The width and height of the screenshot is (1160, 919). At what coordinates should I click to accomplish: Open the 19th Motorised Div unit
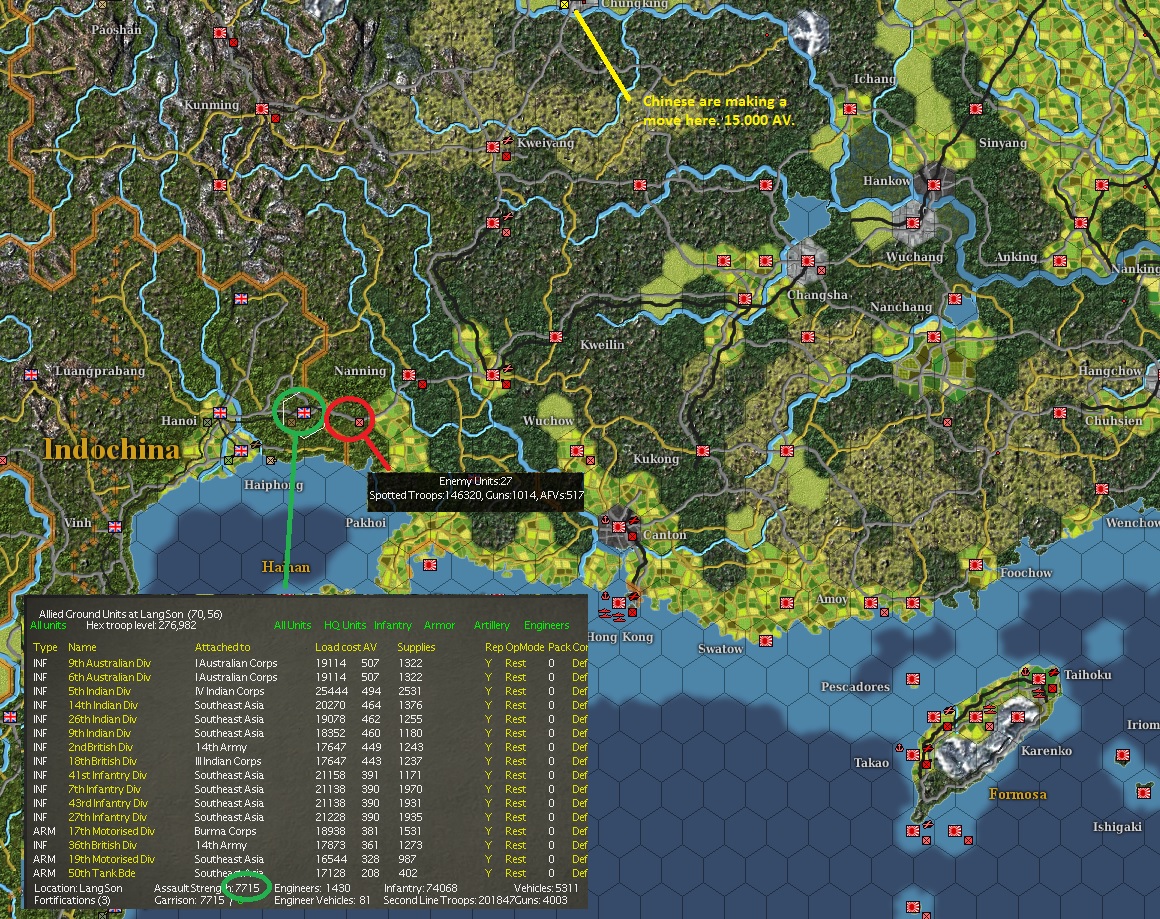(x=112, y=860)
